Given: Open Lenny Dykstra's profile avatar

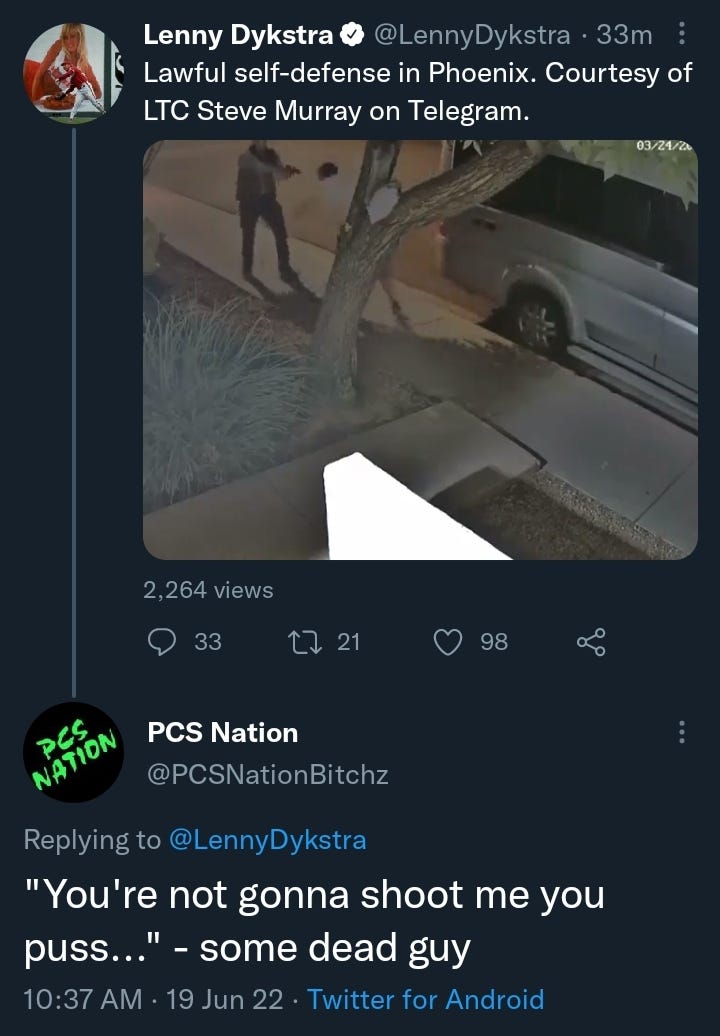Looking at the screenshot, I should (73, 73).
